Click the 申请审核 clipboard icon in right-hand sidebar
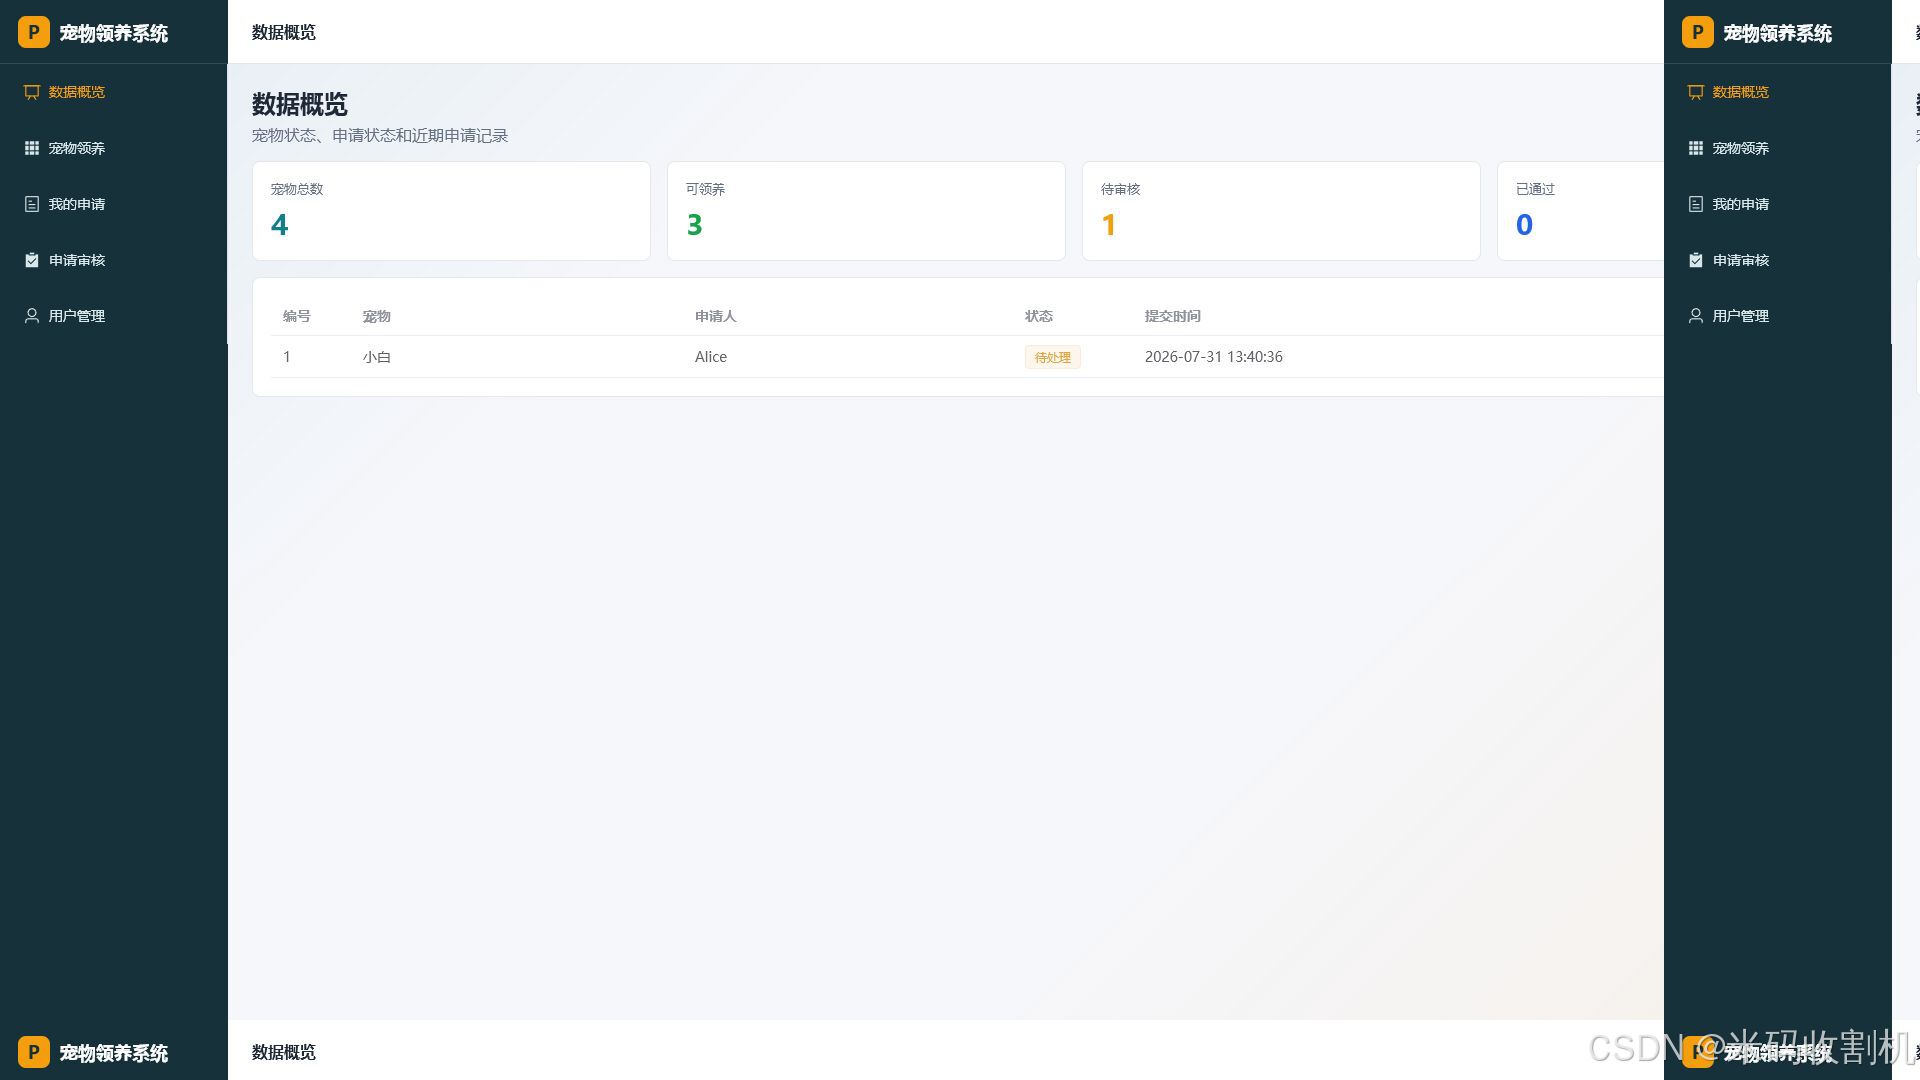 pyautogui.click(x=1696, y=260)
